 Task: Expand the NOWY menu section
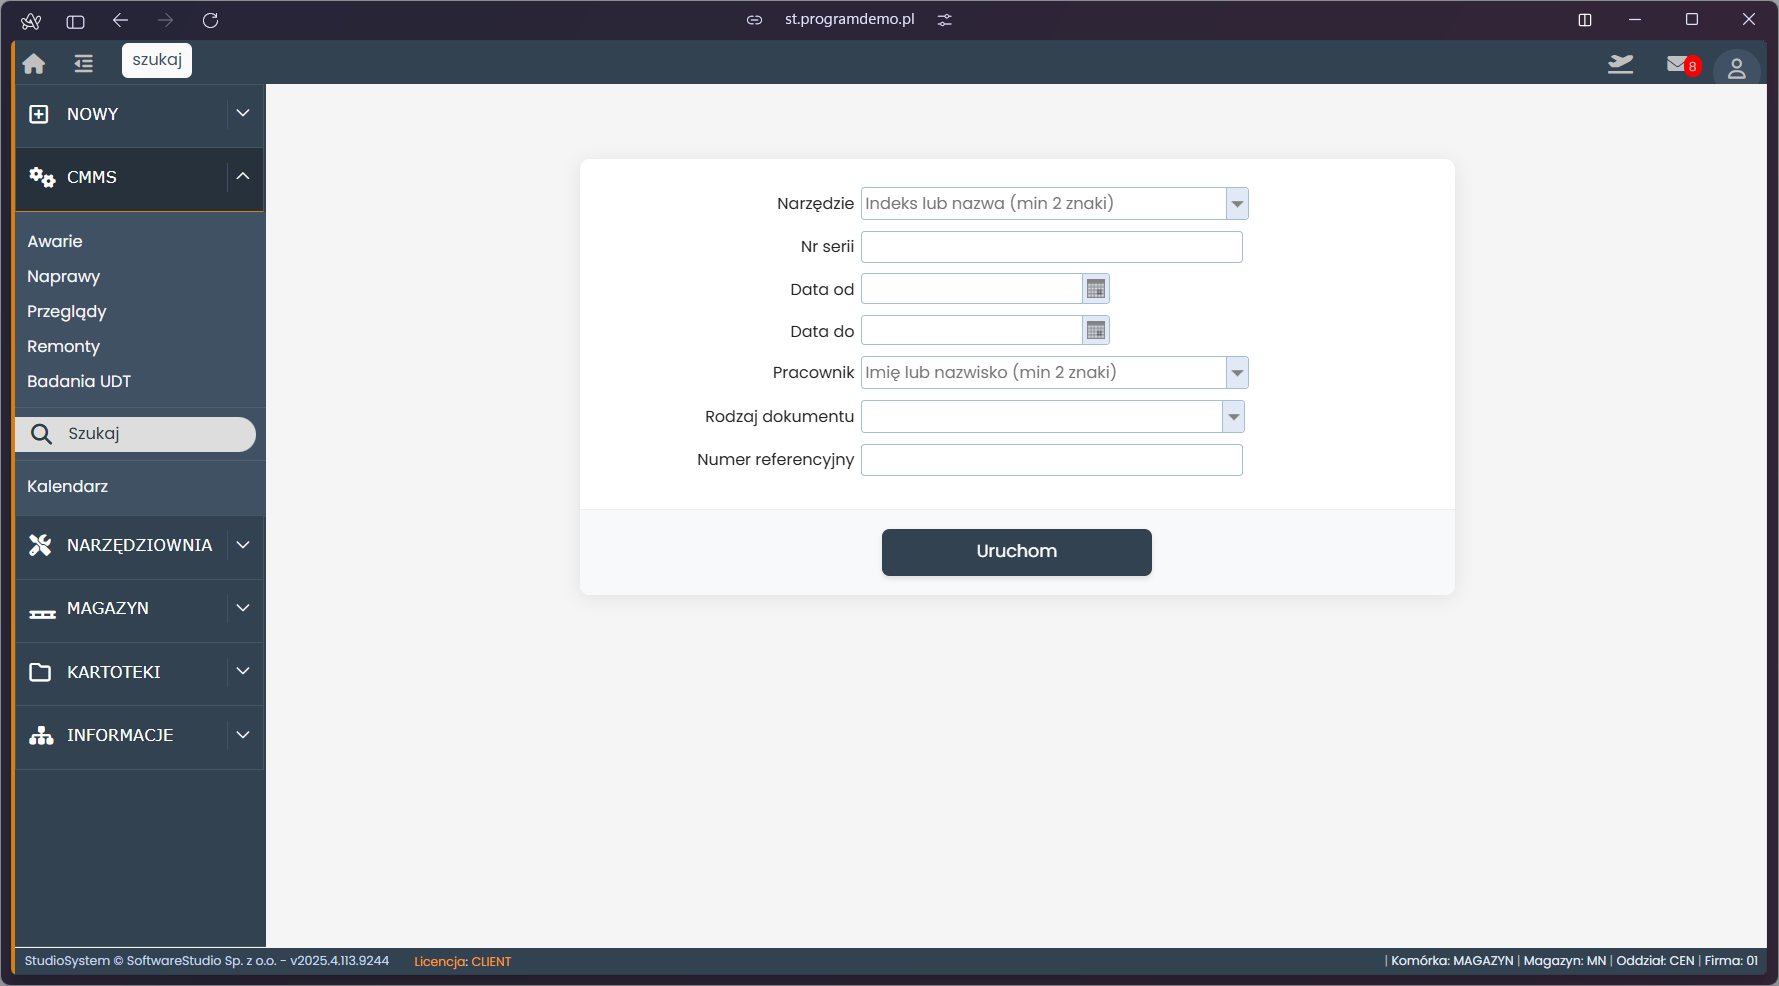pos(243,114)
